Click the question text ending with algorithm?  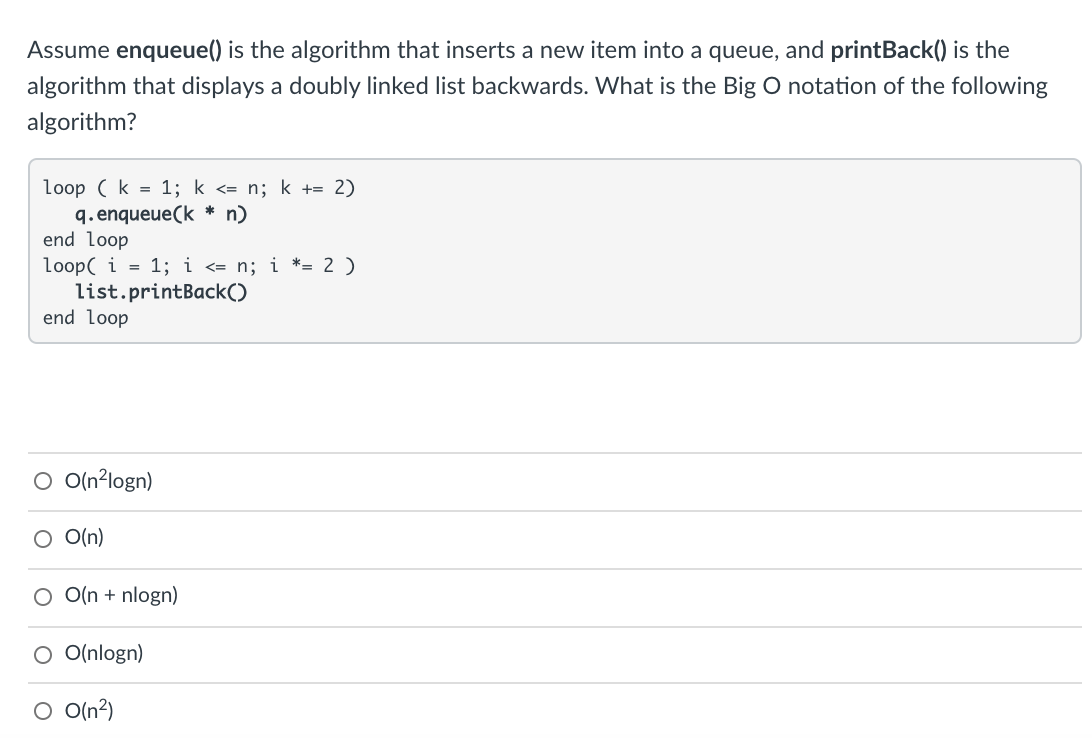537,86
